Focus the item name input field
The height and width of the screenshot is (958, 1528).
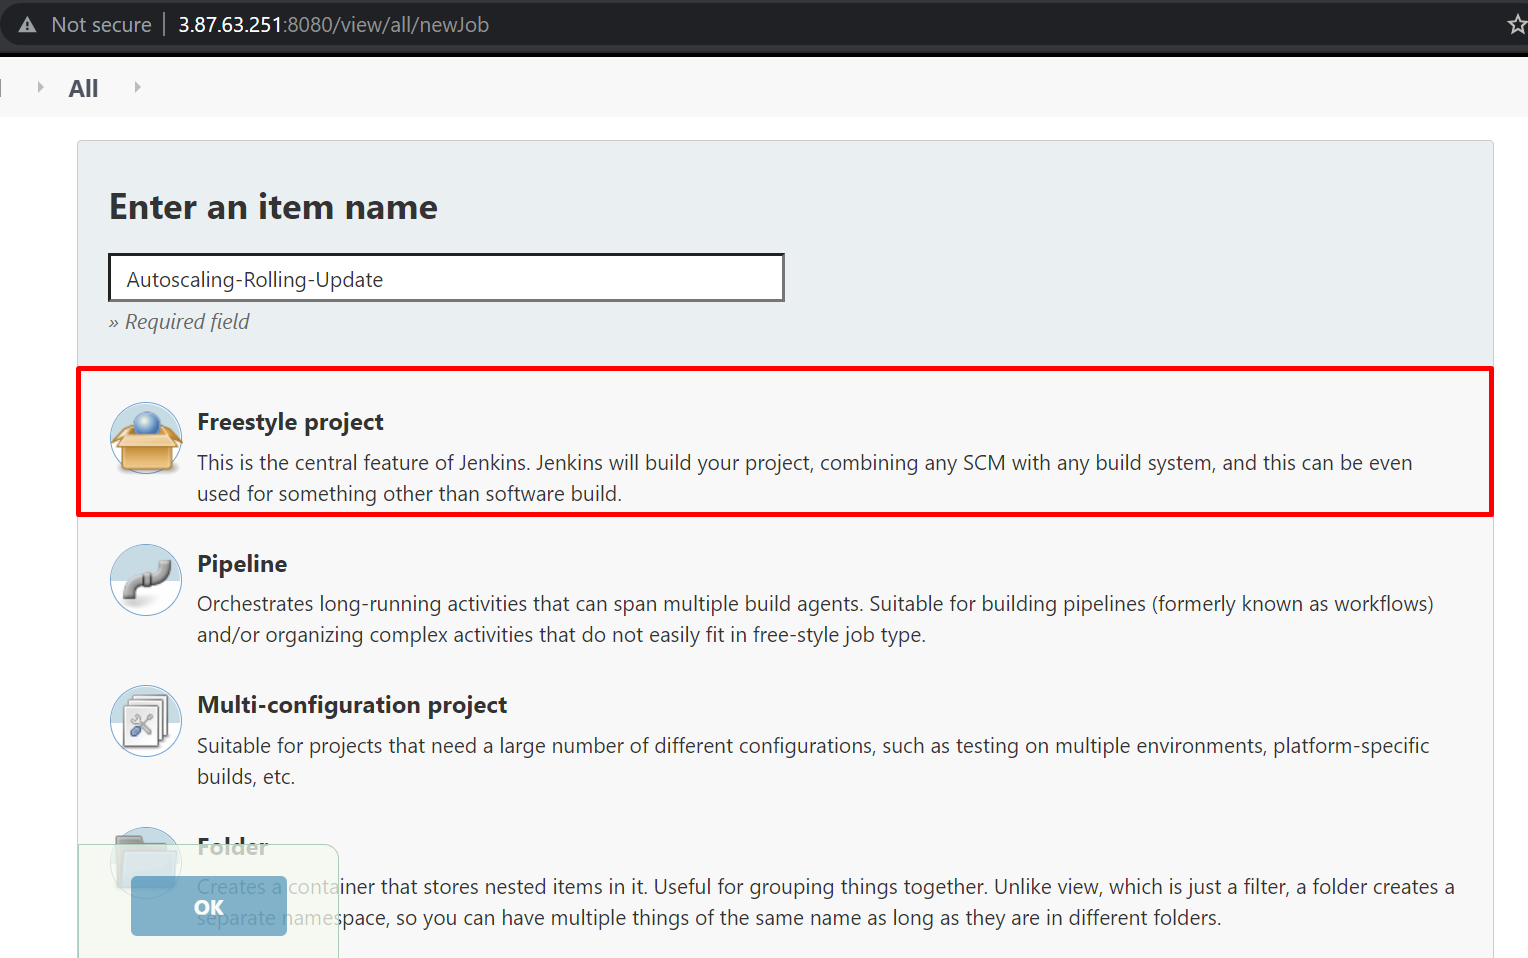pos(446,278)
